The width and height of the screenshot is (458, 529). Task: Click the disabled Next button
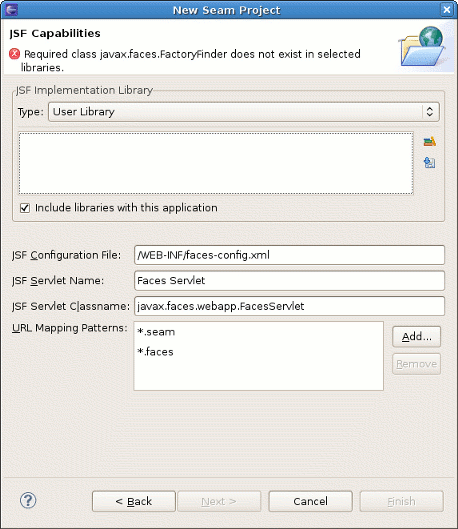pyautogui.click(x=219, y=501)
